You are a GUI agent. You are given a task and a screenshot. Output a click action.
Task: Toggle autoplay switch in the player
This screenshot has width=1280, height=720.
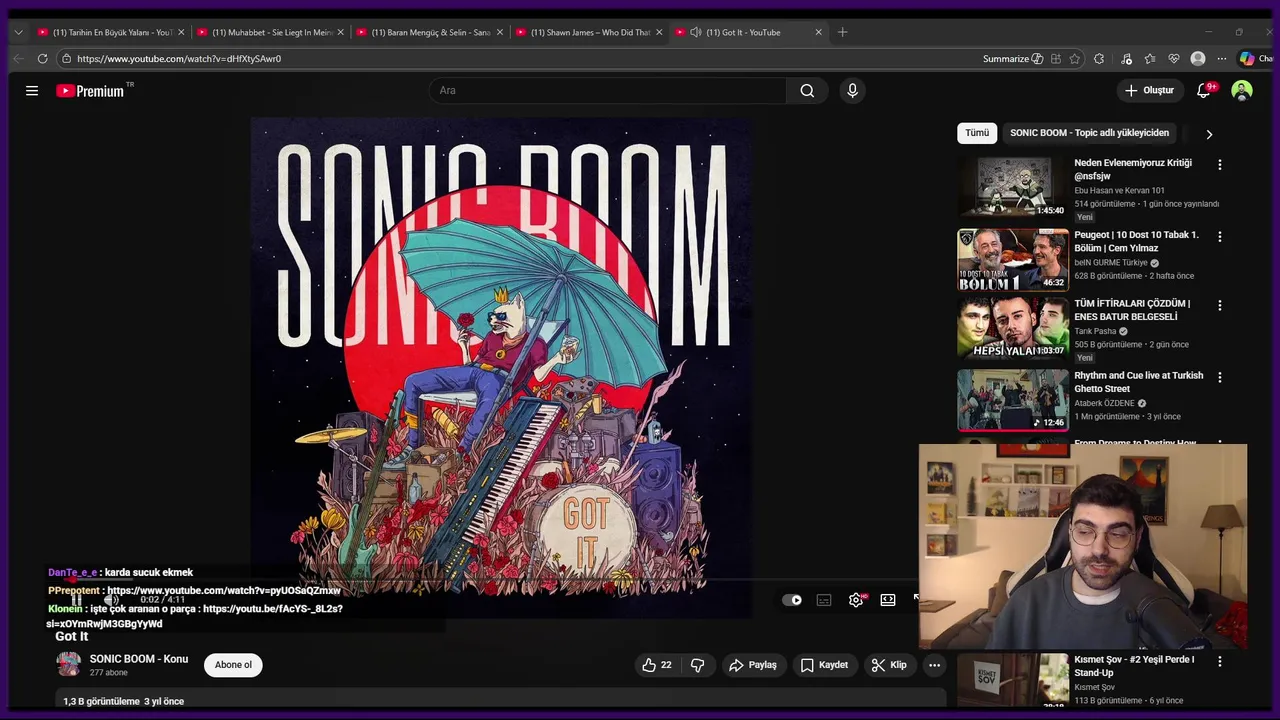coord(792,600)
